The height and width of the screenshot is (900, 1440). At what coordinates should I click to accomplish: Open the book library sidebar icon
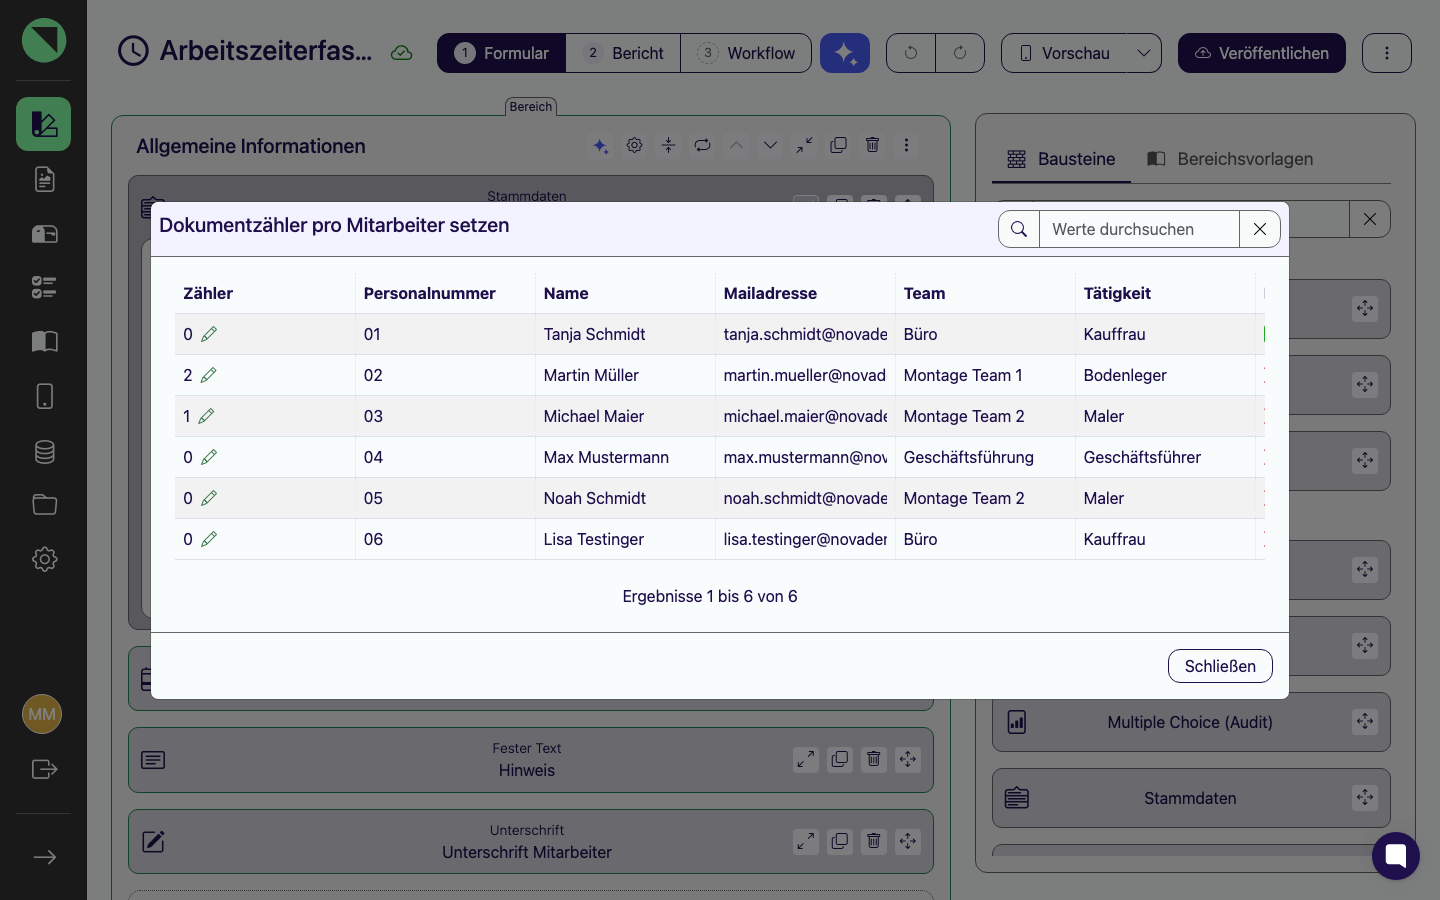coord(44,342)
